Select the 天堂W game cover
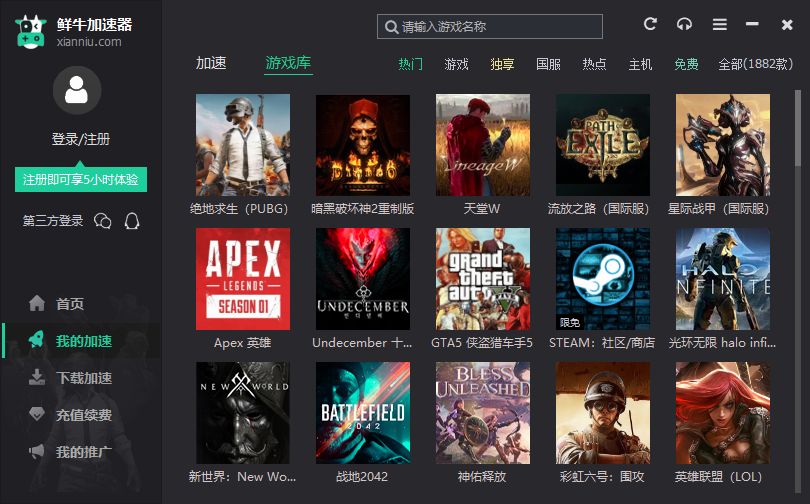 (482, 145)
